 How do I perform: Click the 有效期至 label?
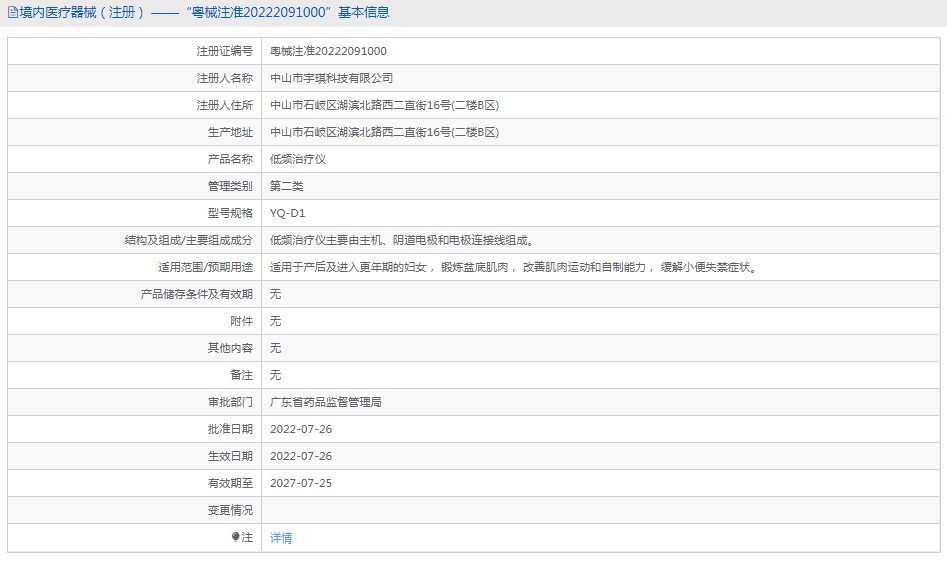[x=230, y=483]
